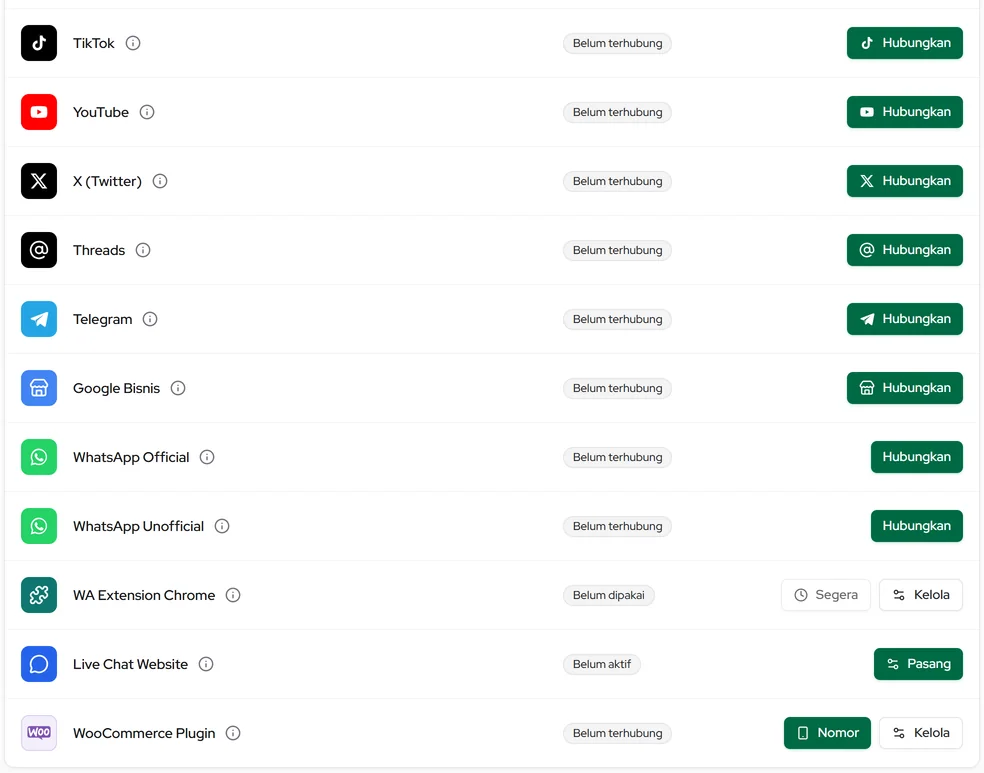Click the TikTok app logo icon
Viewport: 984px width, 773px height.
point(39,43)
